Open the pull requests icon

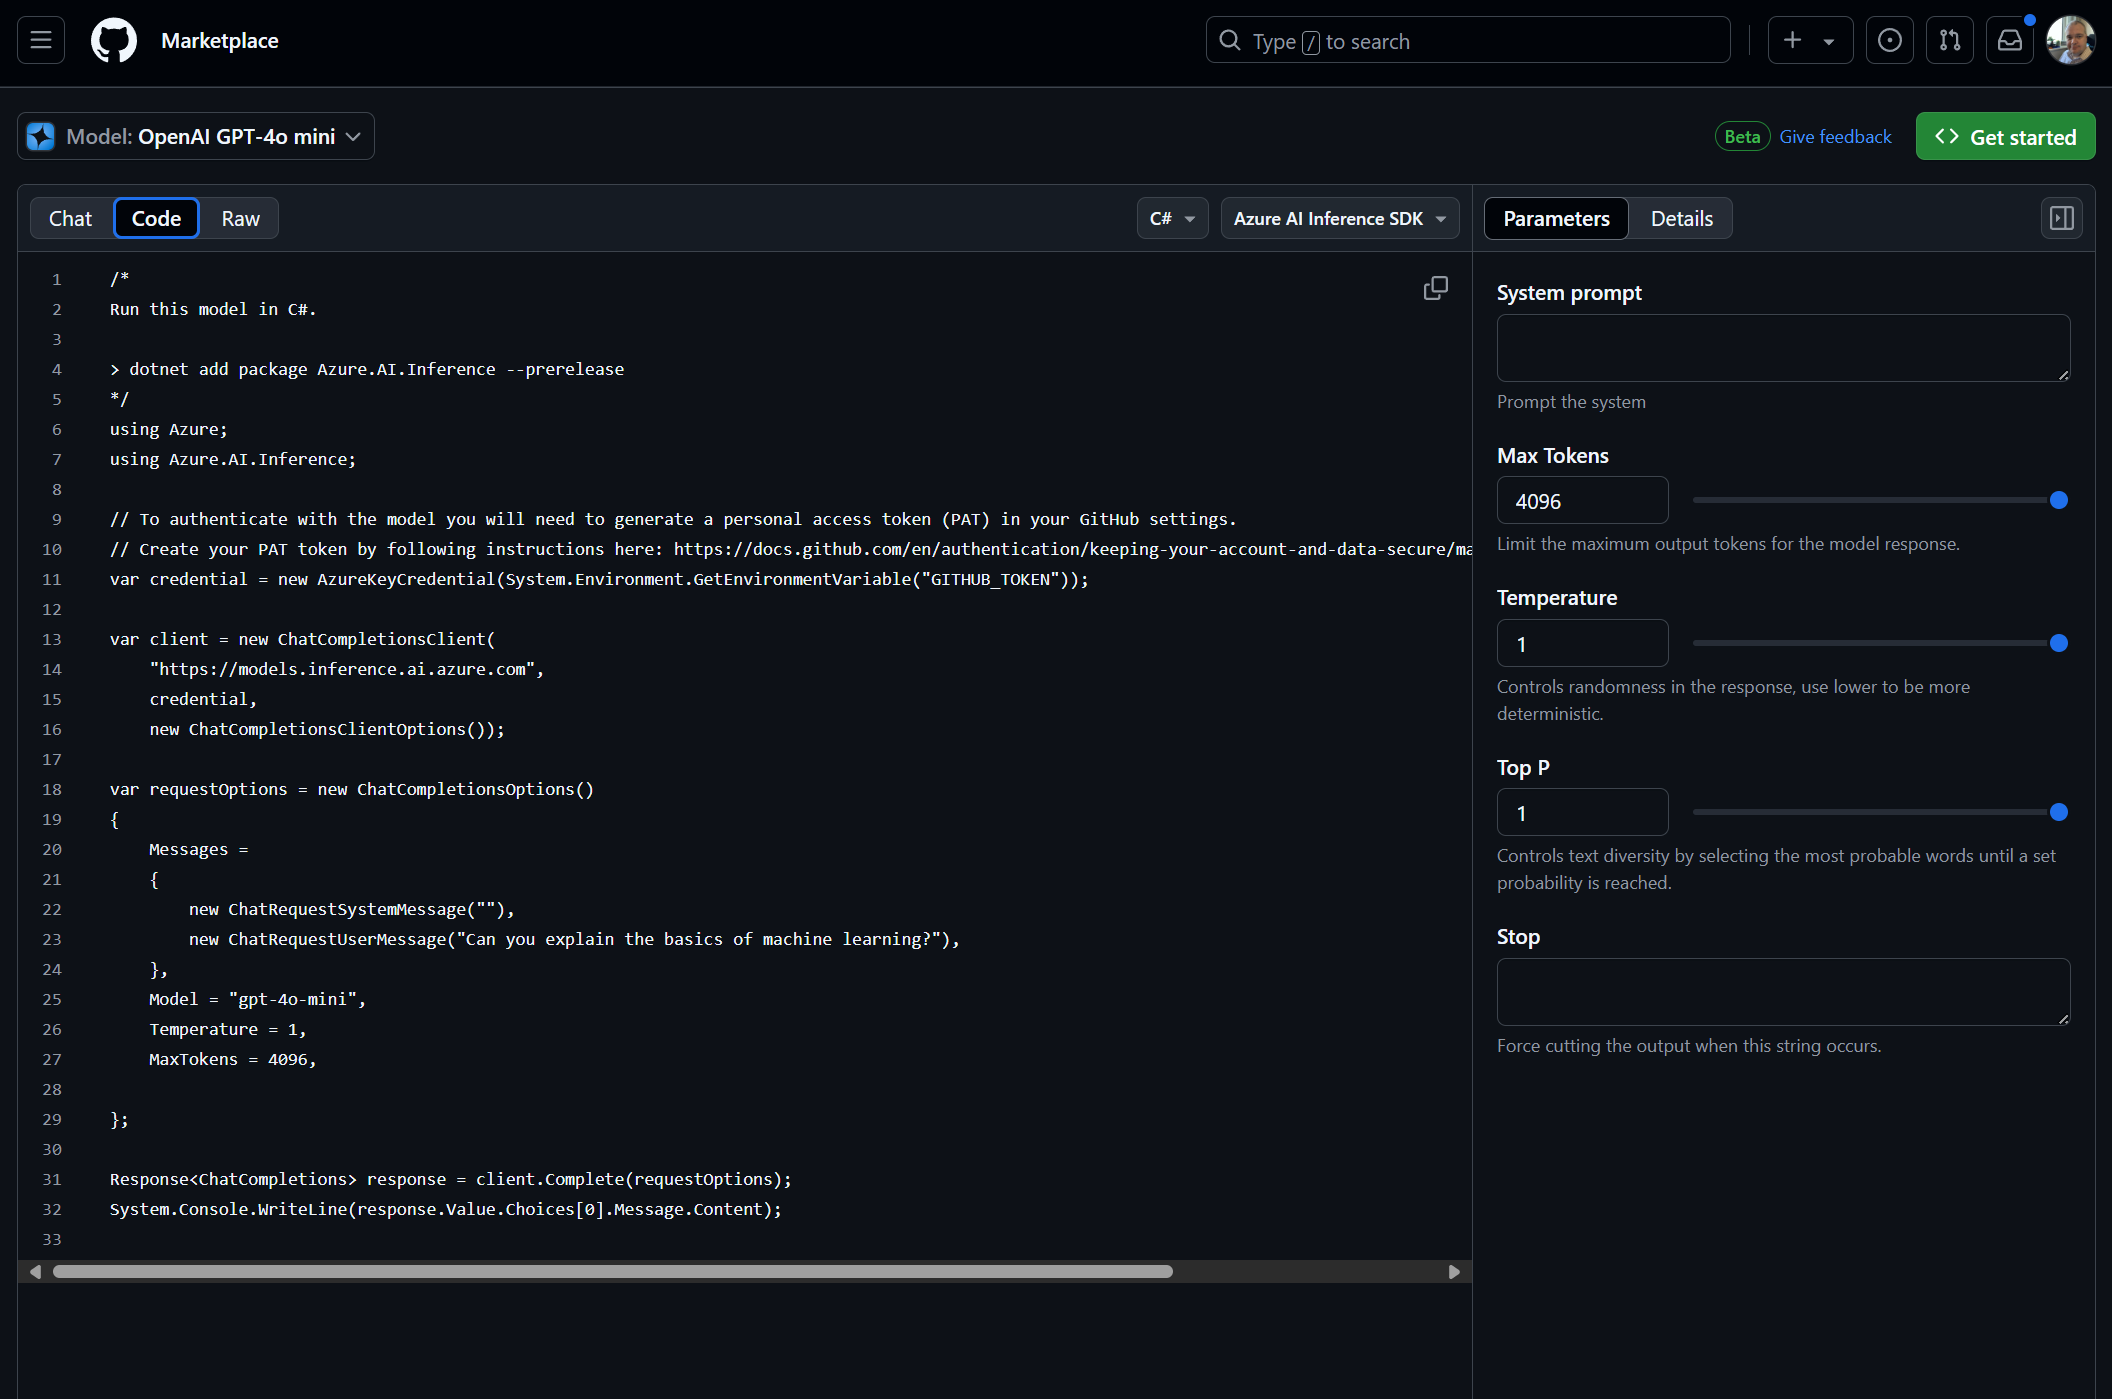pos(1949,41)
